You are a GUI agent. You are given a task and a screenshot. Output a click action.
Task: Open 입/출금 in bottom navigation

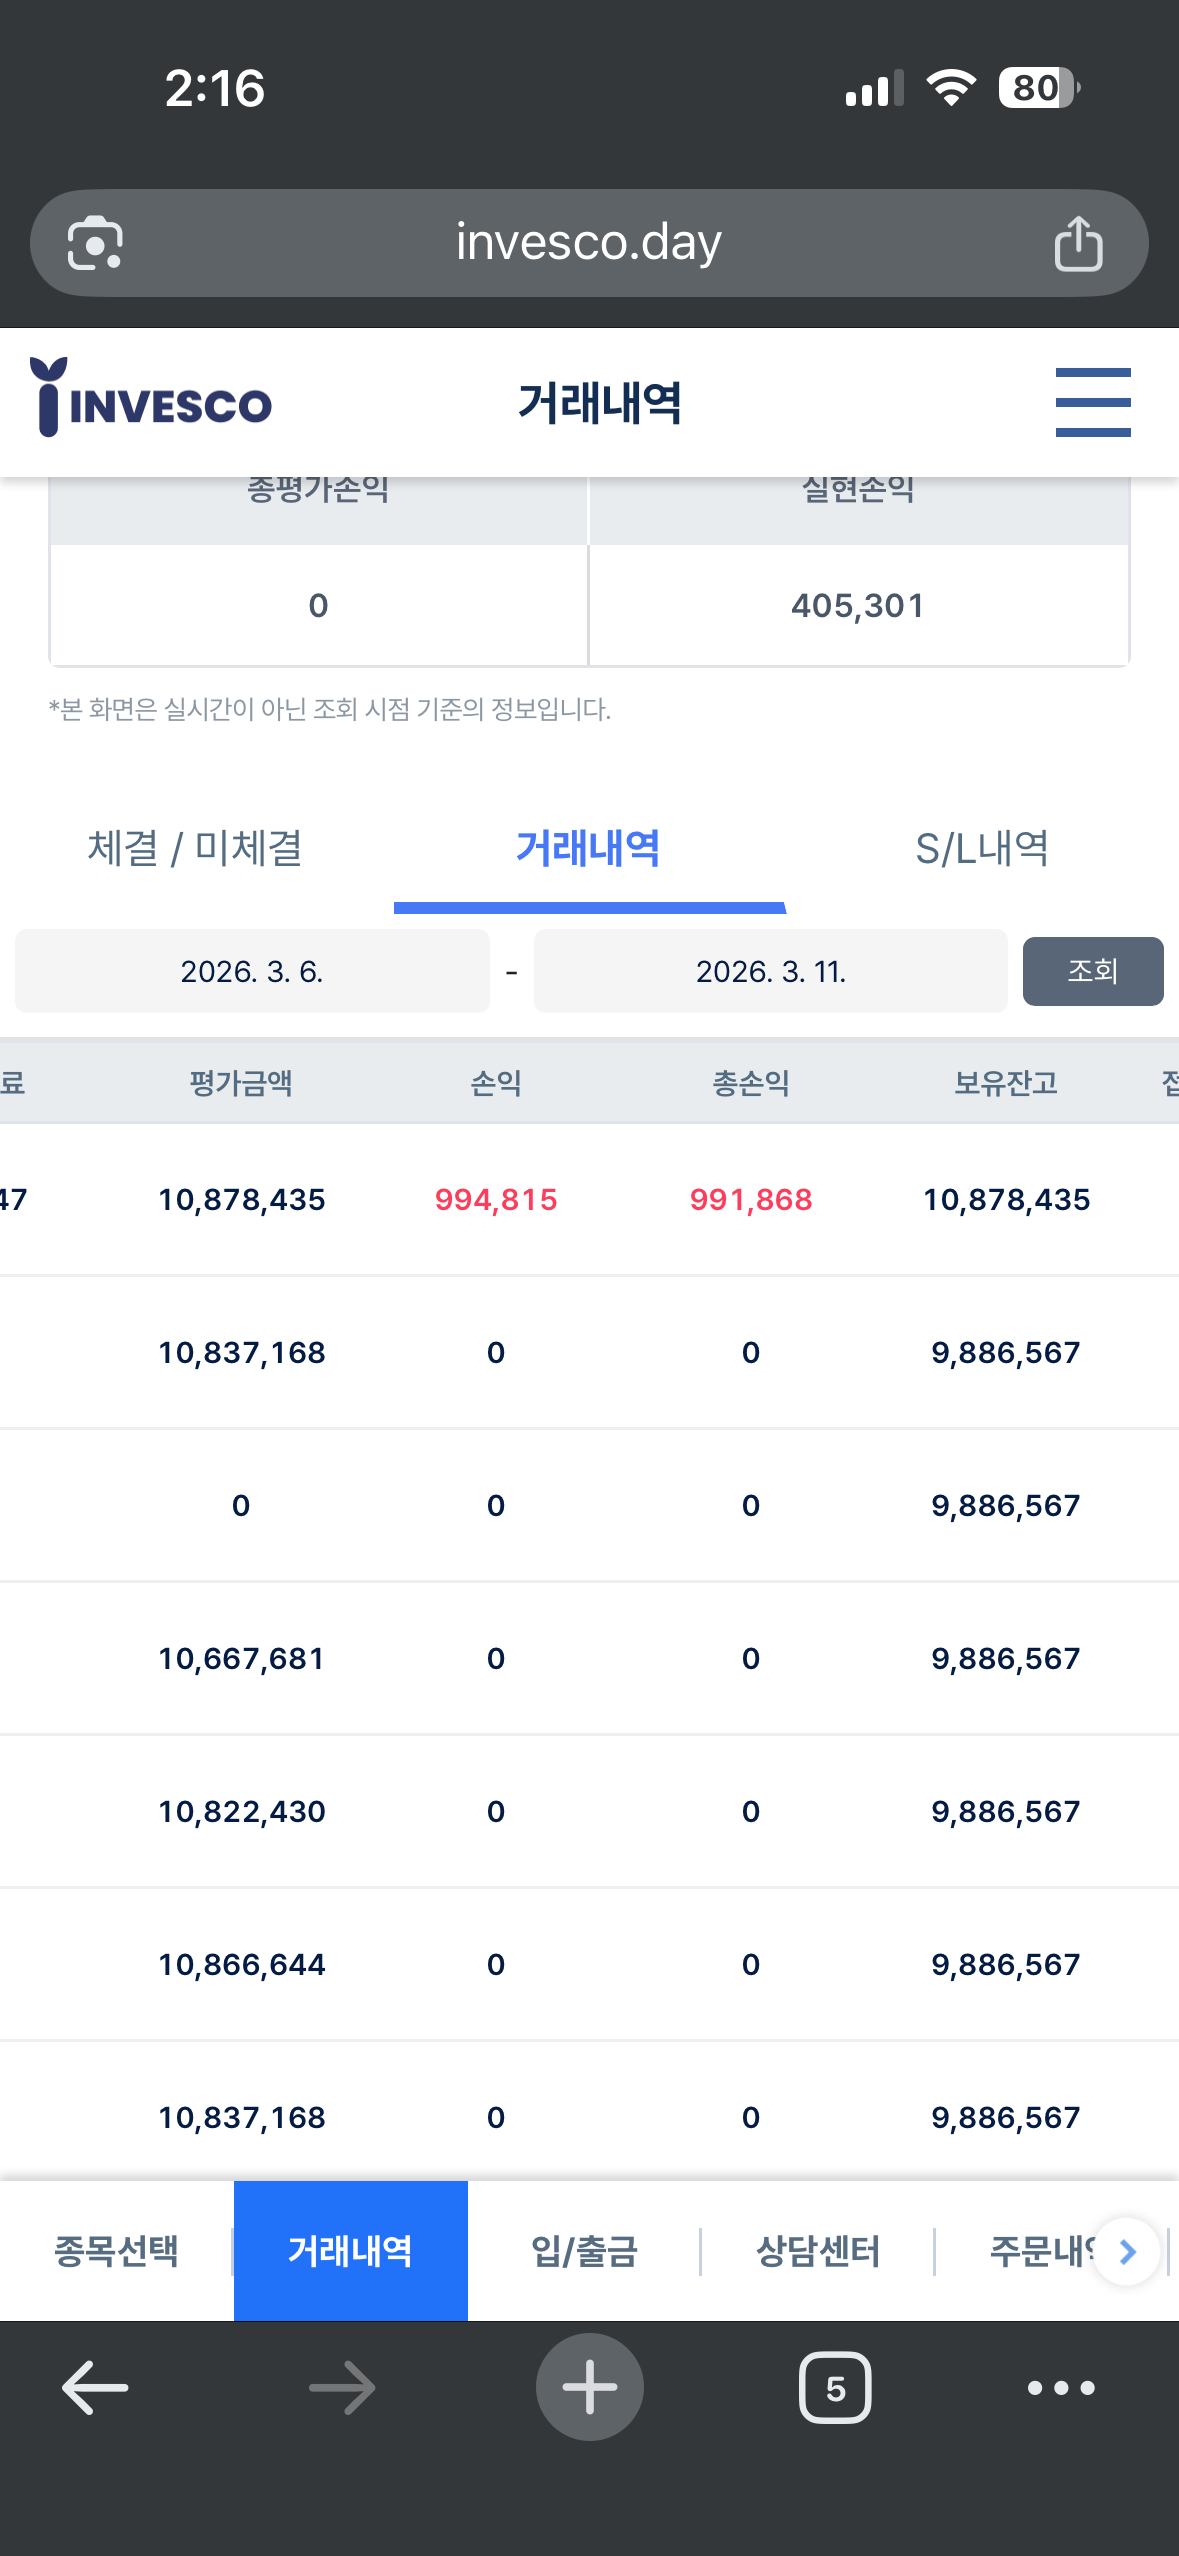584,2251
